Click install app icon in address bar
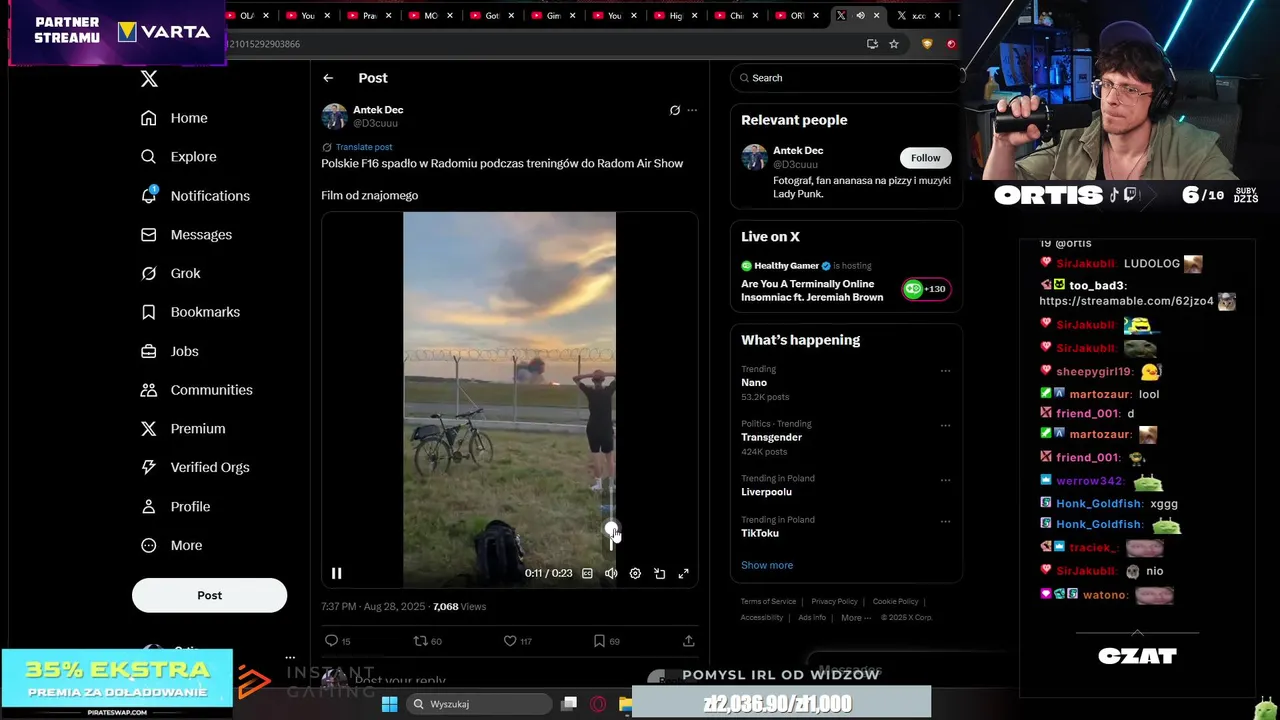1280x720 pixels. pos(872,44)
